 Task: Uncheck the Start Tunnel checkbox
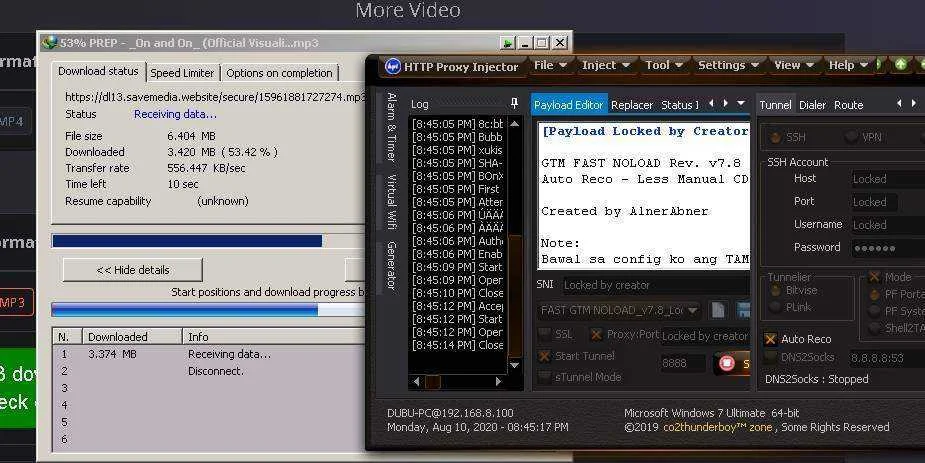[x=544, y=356]
